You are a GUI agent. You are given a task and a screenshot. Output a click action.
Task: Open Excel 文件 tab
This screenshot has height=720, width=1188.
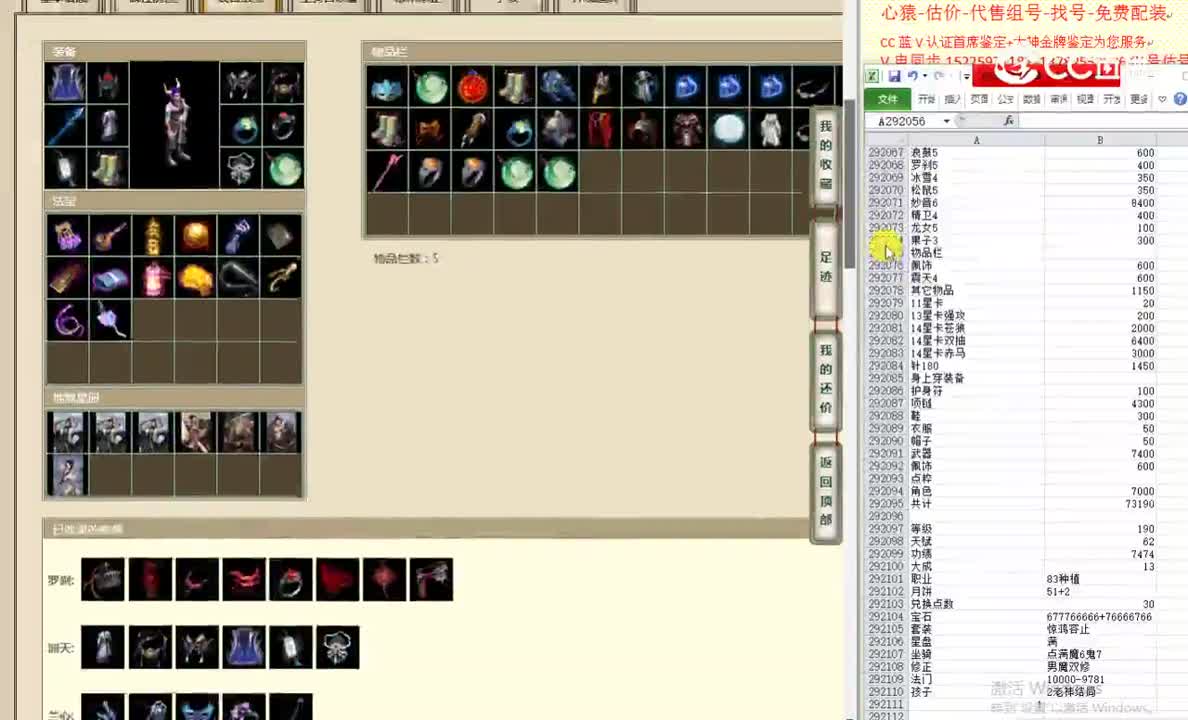[x=887, y=99]
